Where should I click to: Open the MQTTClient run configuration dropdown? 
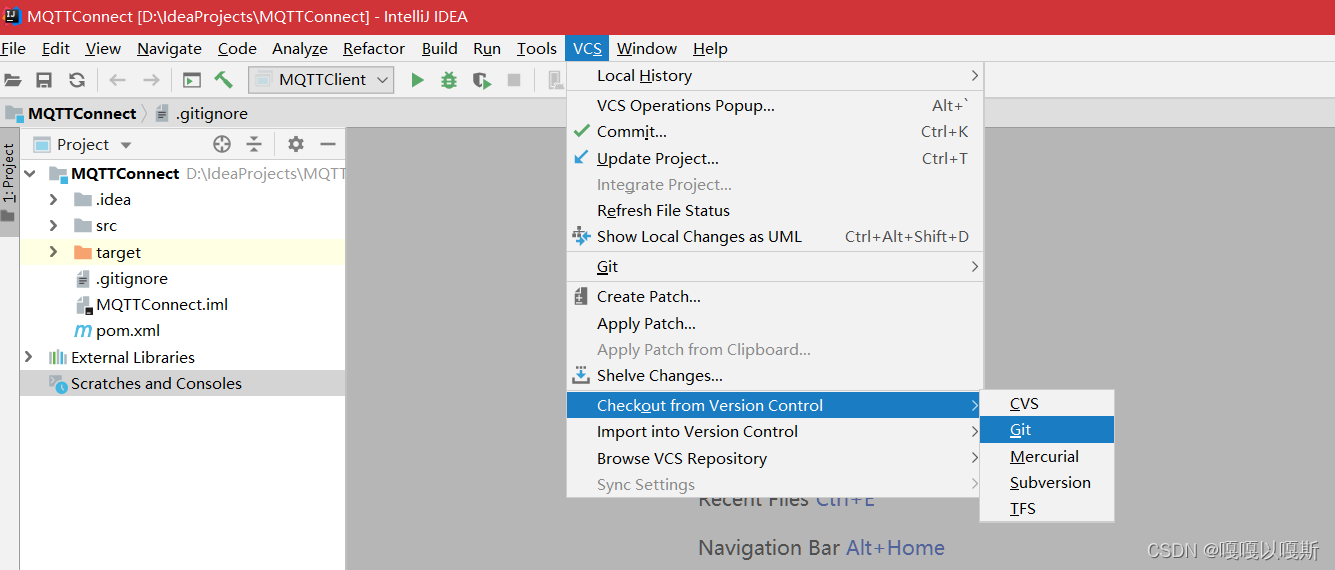point(321,80)
